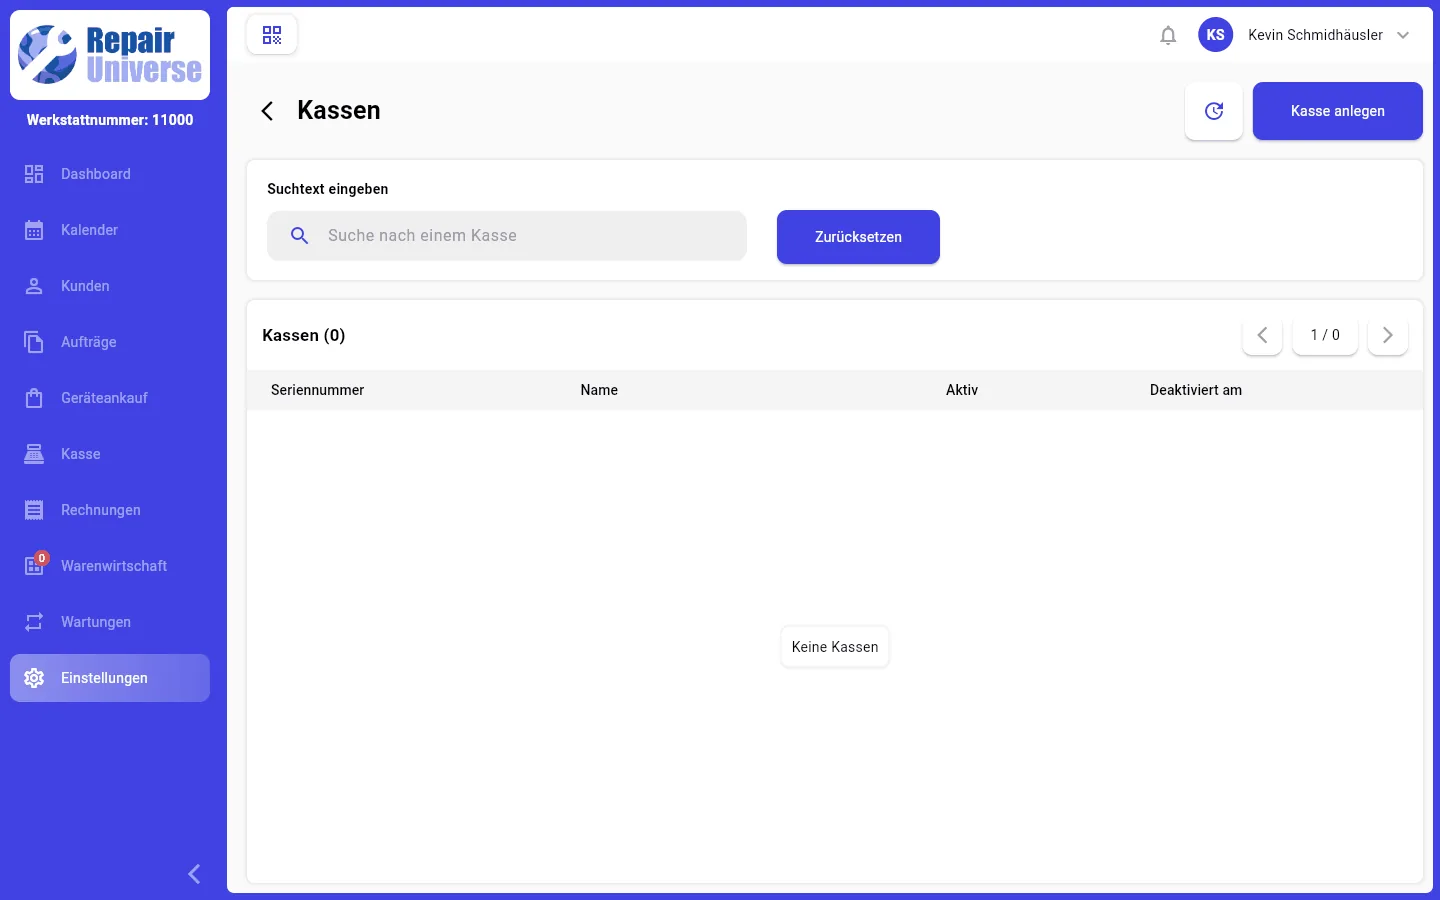Click the Kasse anlegen button
1440x900 pixels.
[1338, 111]
